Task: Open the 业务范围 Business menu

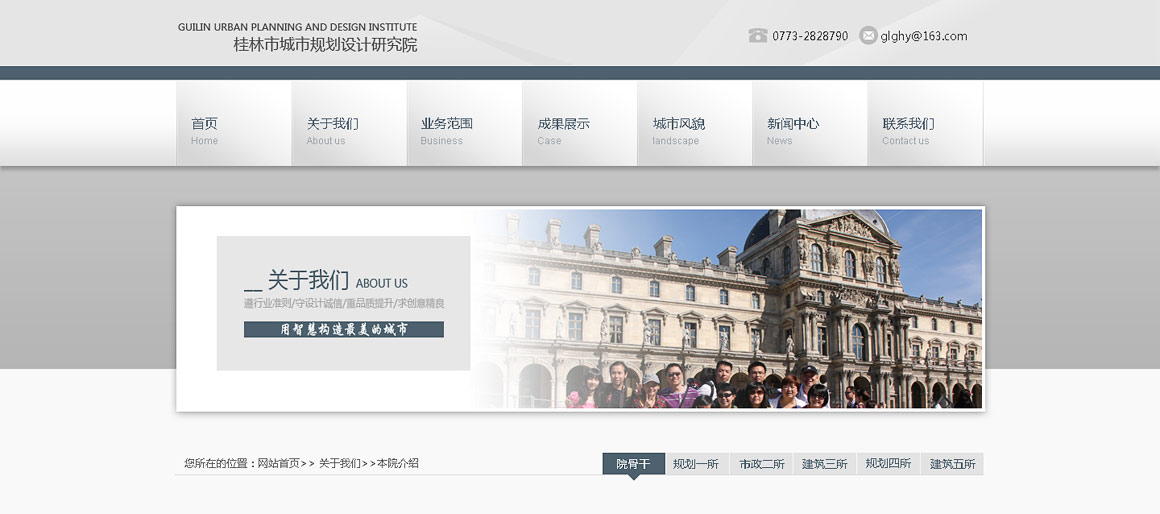Action: coord(463,124)
